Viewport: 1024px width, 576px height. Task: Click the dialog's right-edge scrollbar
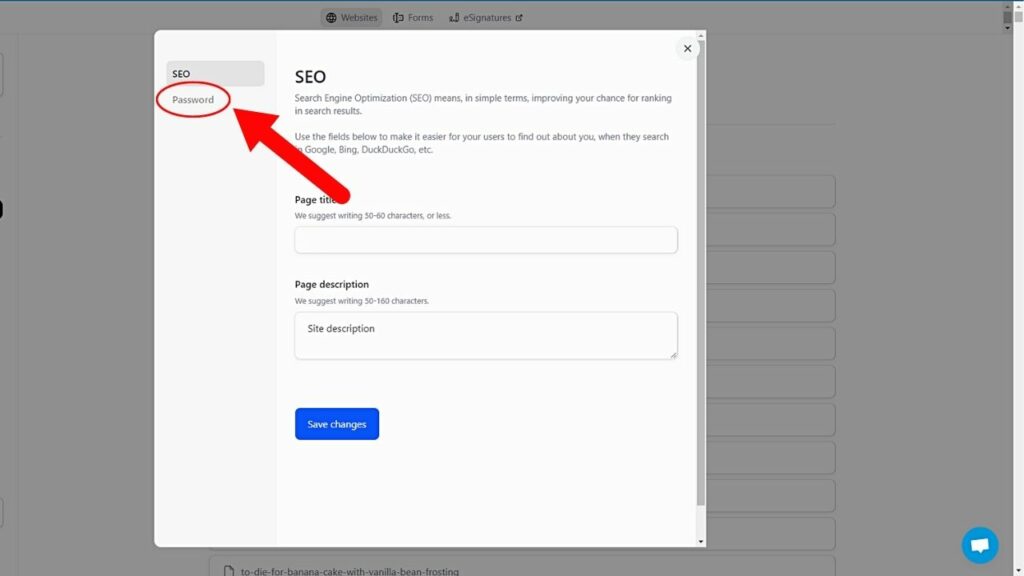(702, 290)
